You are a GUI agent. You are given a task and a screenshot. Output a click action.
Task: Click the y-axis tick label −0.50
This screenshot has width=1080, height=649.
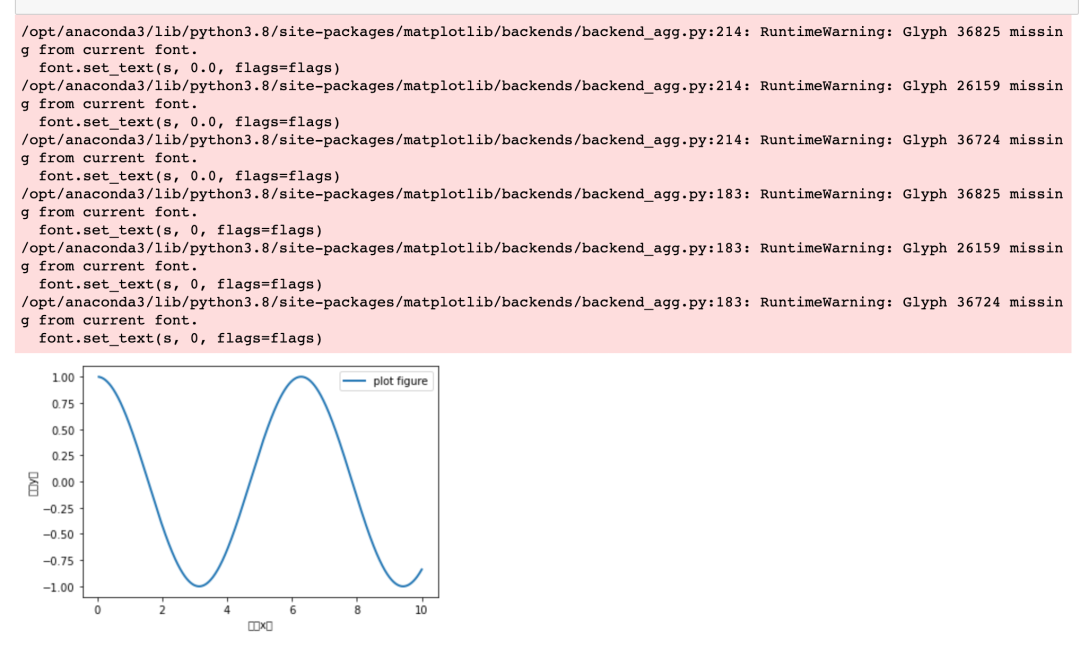[x=59, y=535]
